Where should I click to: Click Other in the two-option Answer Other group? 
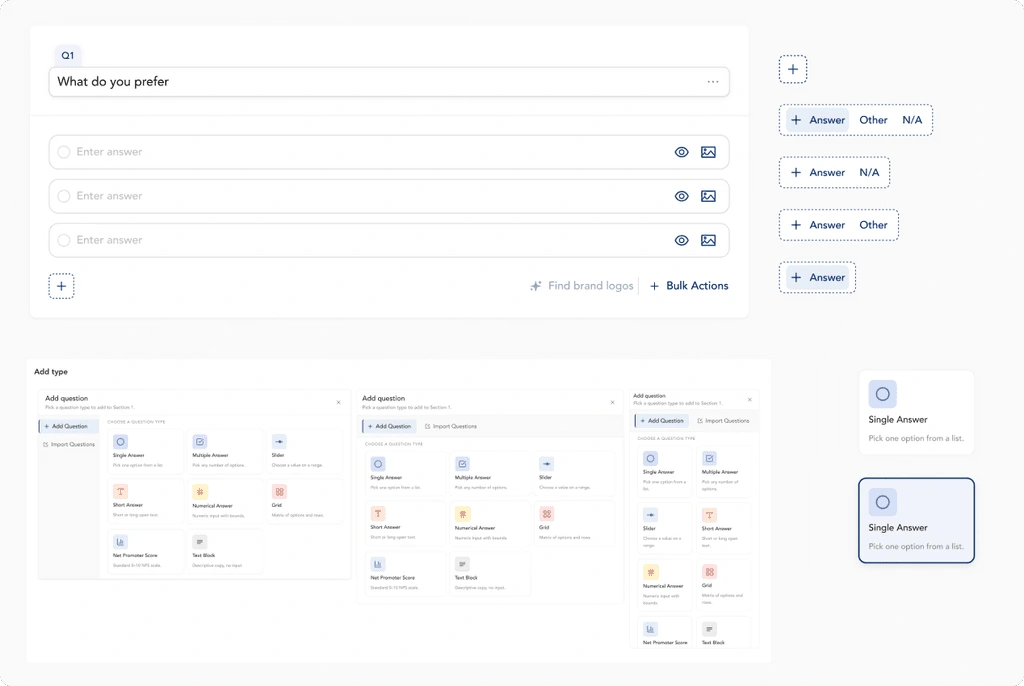click(x=873, y=225)
